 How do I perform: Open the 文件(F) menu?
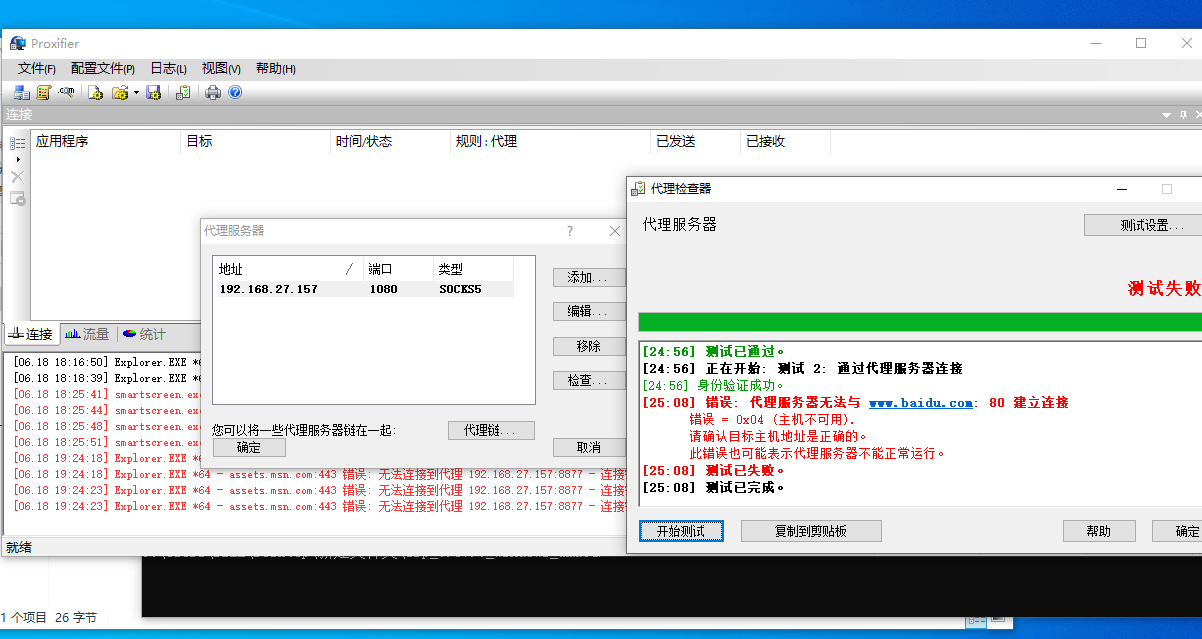(37, 69)
